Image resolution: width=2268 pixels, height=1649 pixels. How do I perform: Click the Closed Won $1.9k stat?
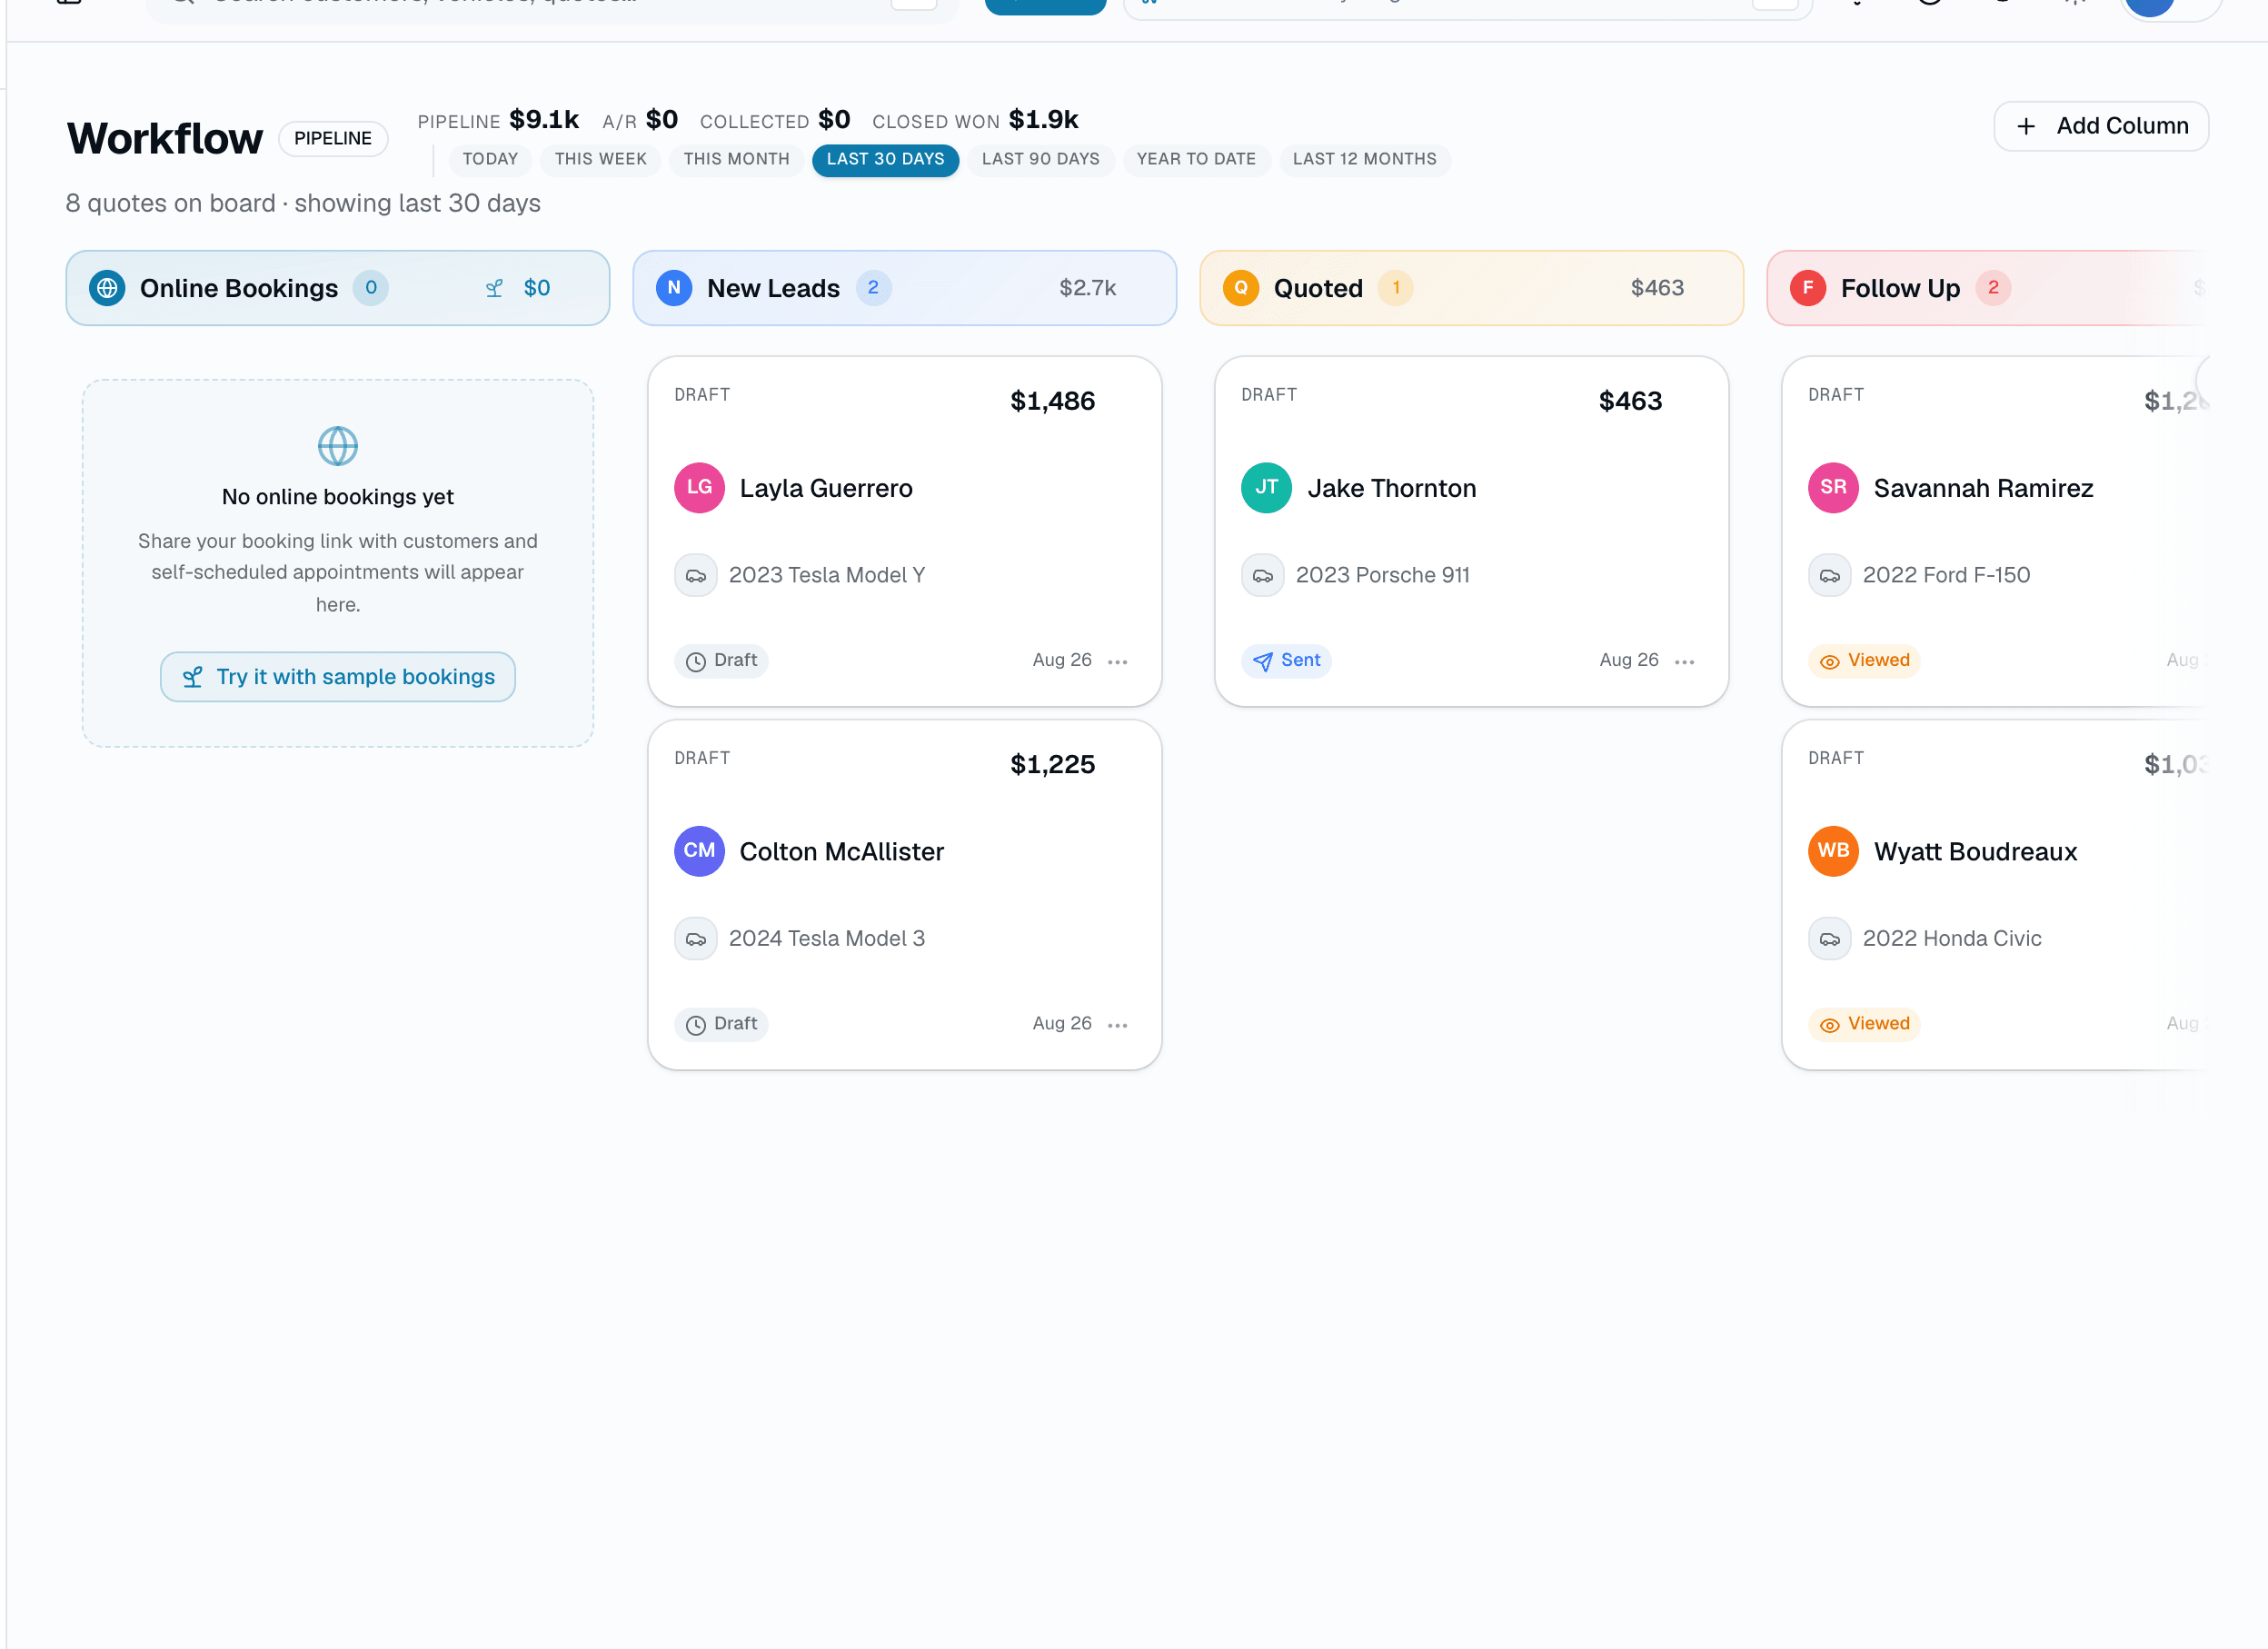975,120
